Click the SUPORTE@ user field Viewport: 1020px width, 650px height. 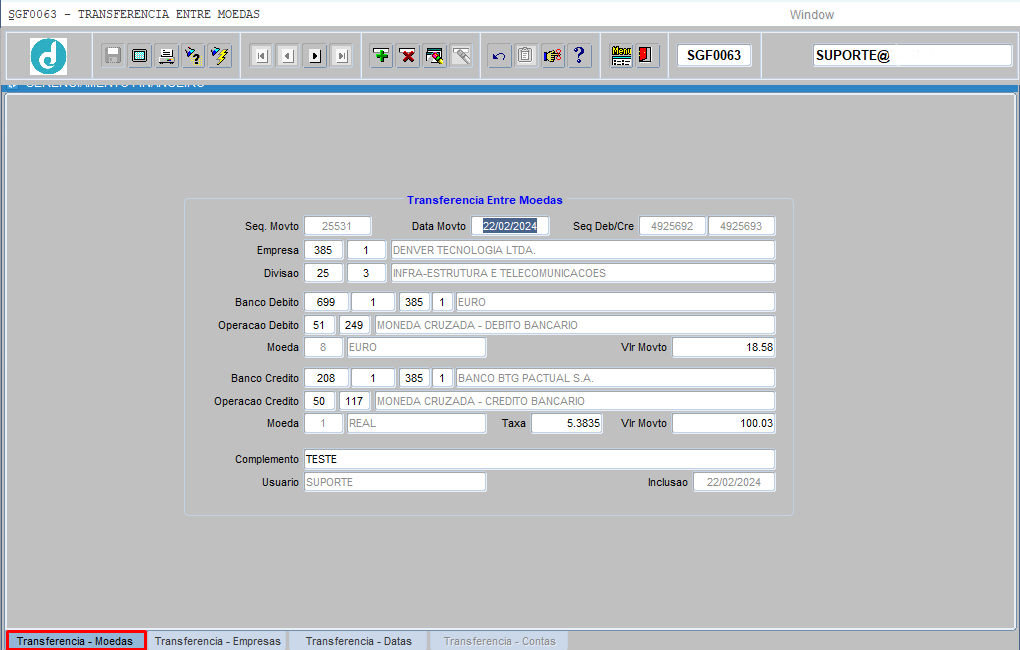pyautogui.click(x=912, y=55)
